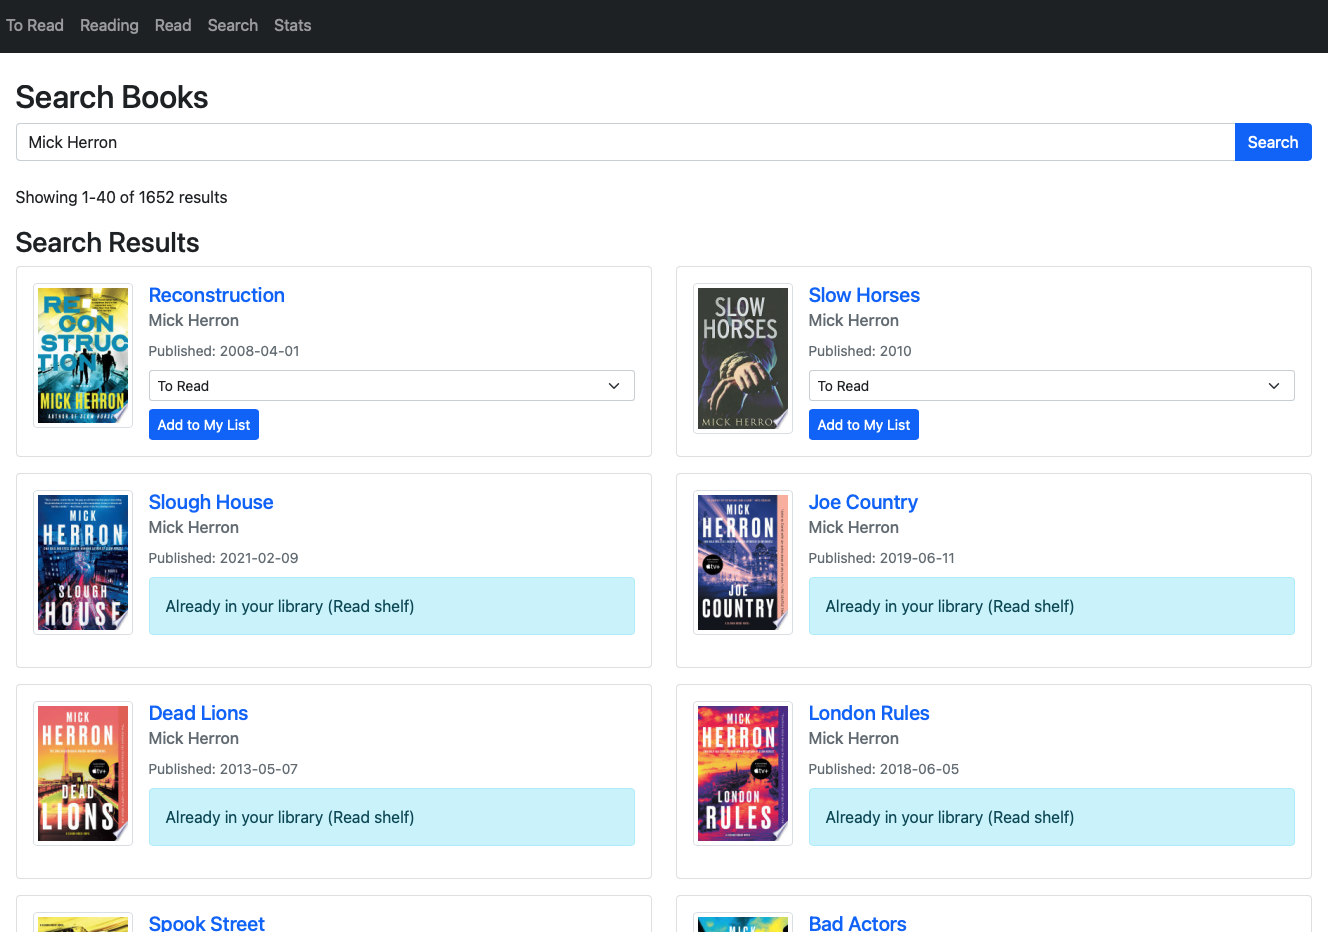Add Reconstruction to my list
Screen dimensions: 1328x932
(204, 425)
